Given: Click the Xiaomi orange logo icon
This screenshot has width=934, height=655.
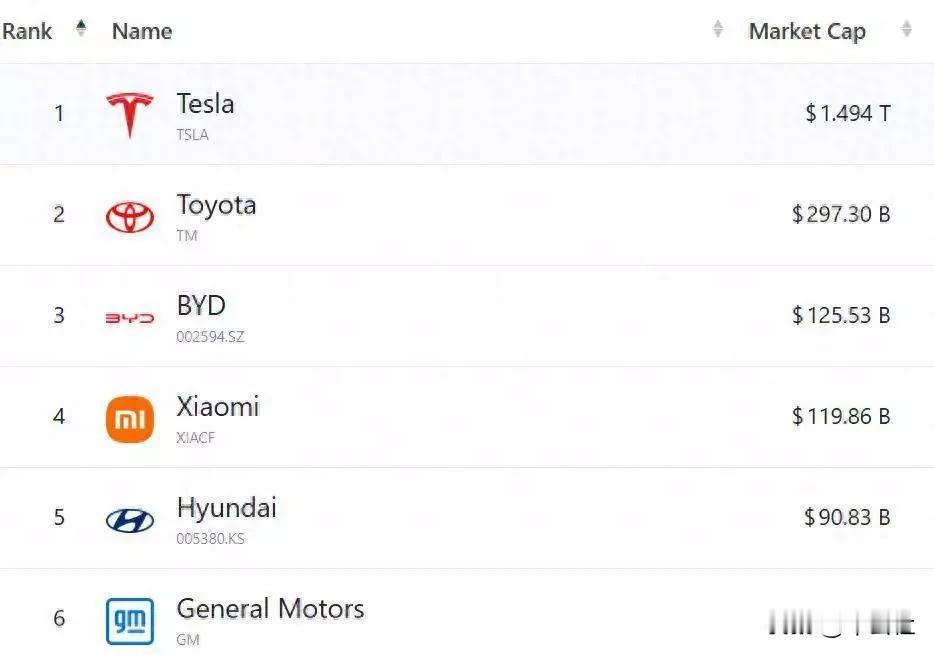Looking at the screenshot, I should (130, 419).
